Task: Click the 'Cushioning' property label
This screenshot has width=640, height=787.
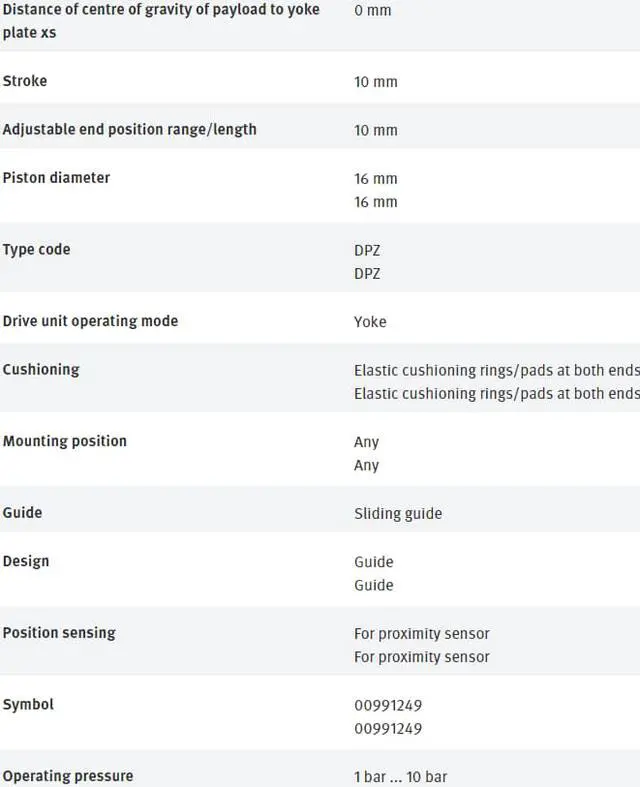Action: pyautogui.click(x=41, y=369)
